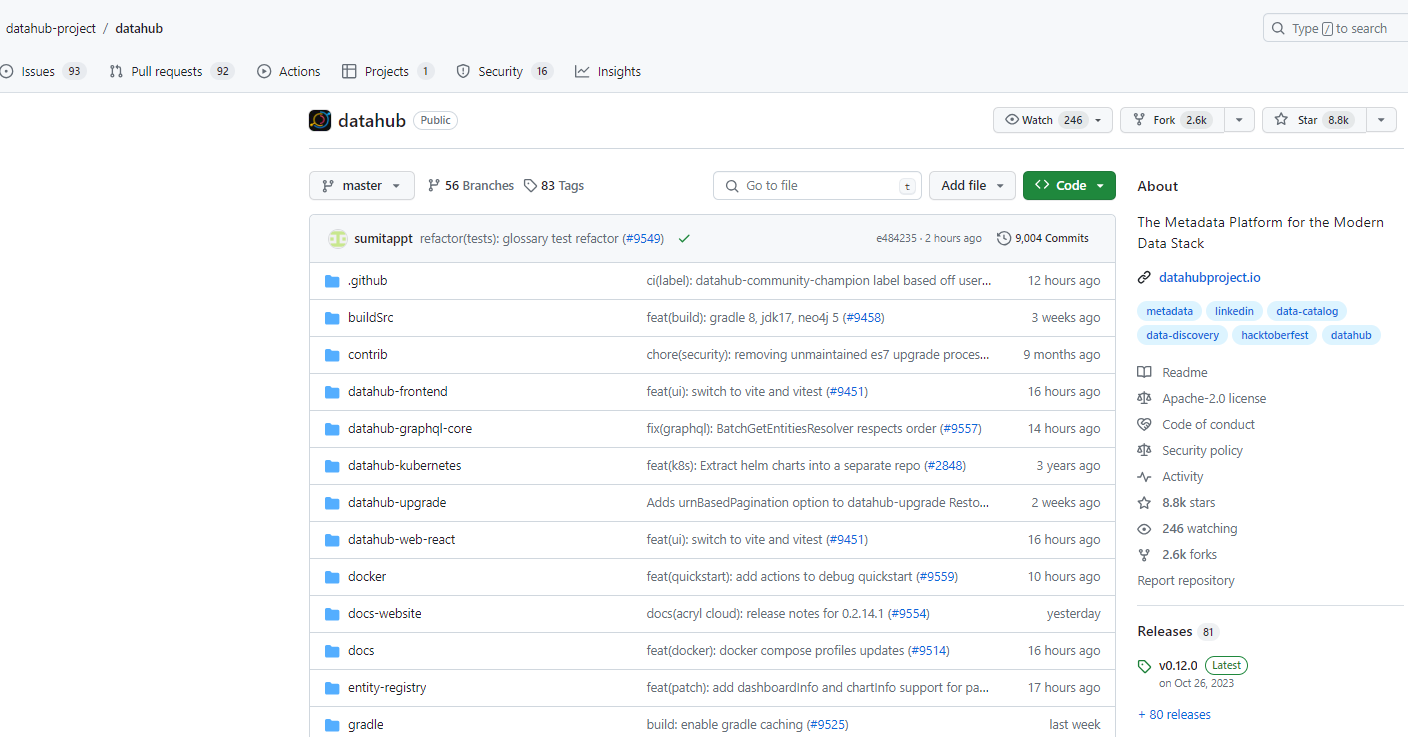Open the datahubproject.io website link
The height and width of the screenshot is (737, 1408).
pos(1209,278)
